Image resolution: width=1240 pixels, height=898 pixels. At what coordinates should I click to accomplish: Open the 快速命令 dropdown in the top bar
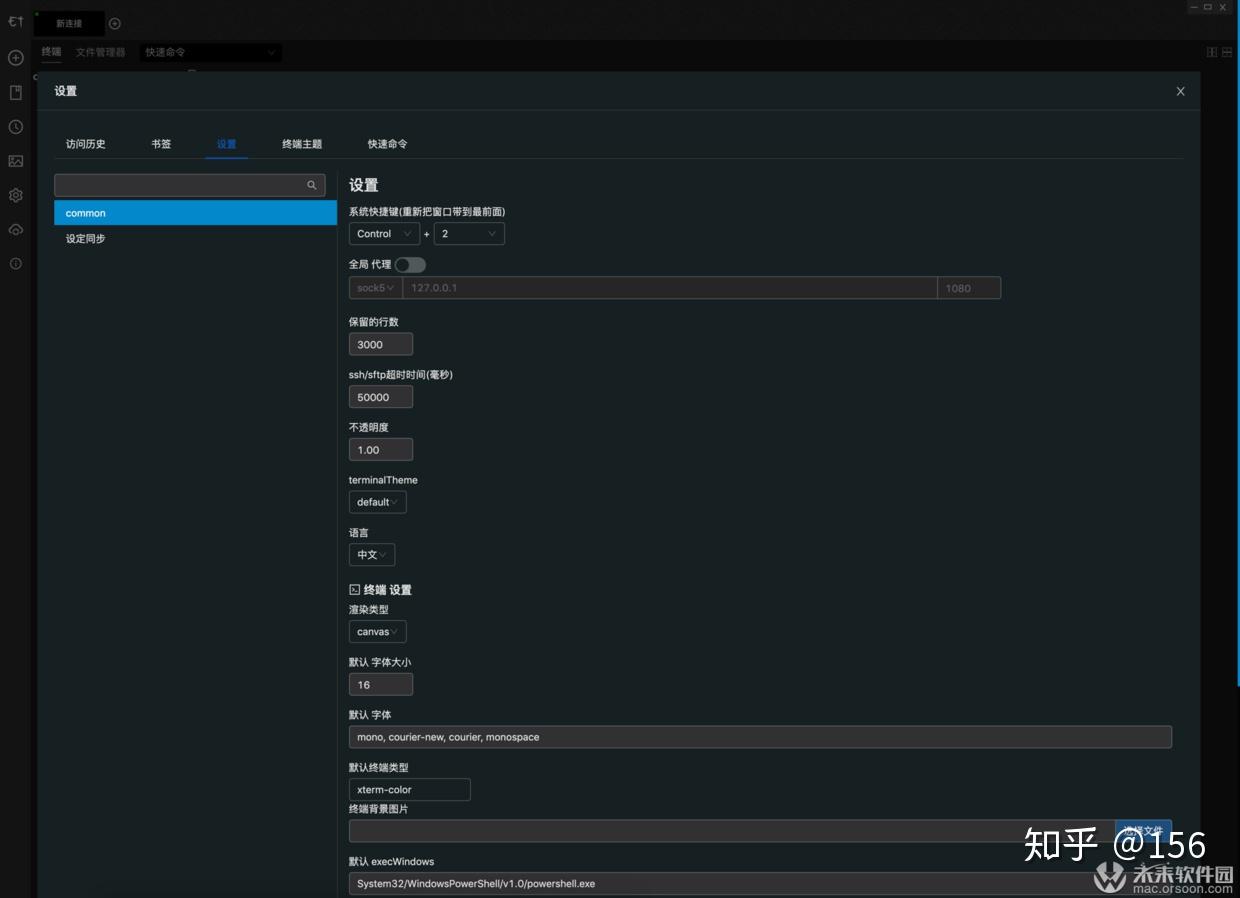pos(210,52)
